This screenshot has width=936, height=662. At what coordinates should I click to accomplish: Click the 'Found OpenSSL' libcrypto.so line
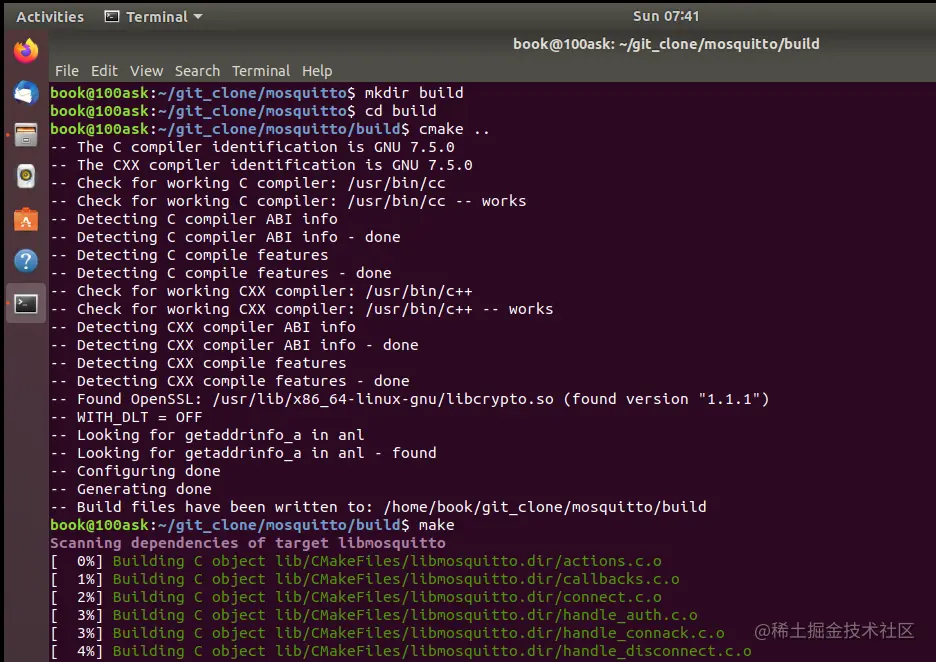410,399
